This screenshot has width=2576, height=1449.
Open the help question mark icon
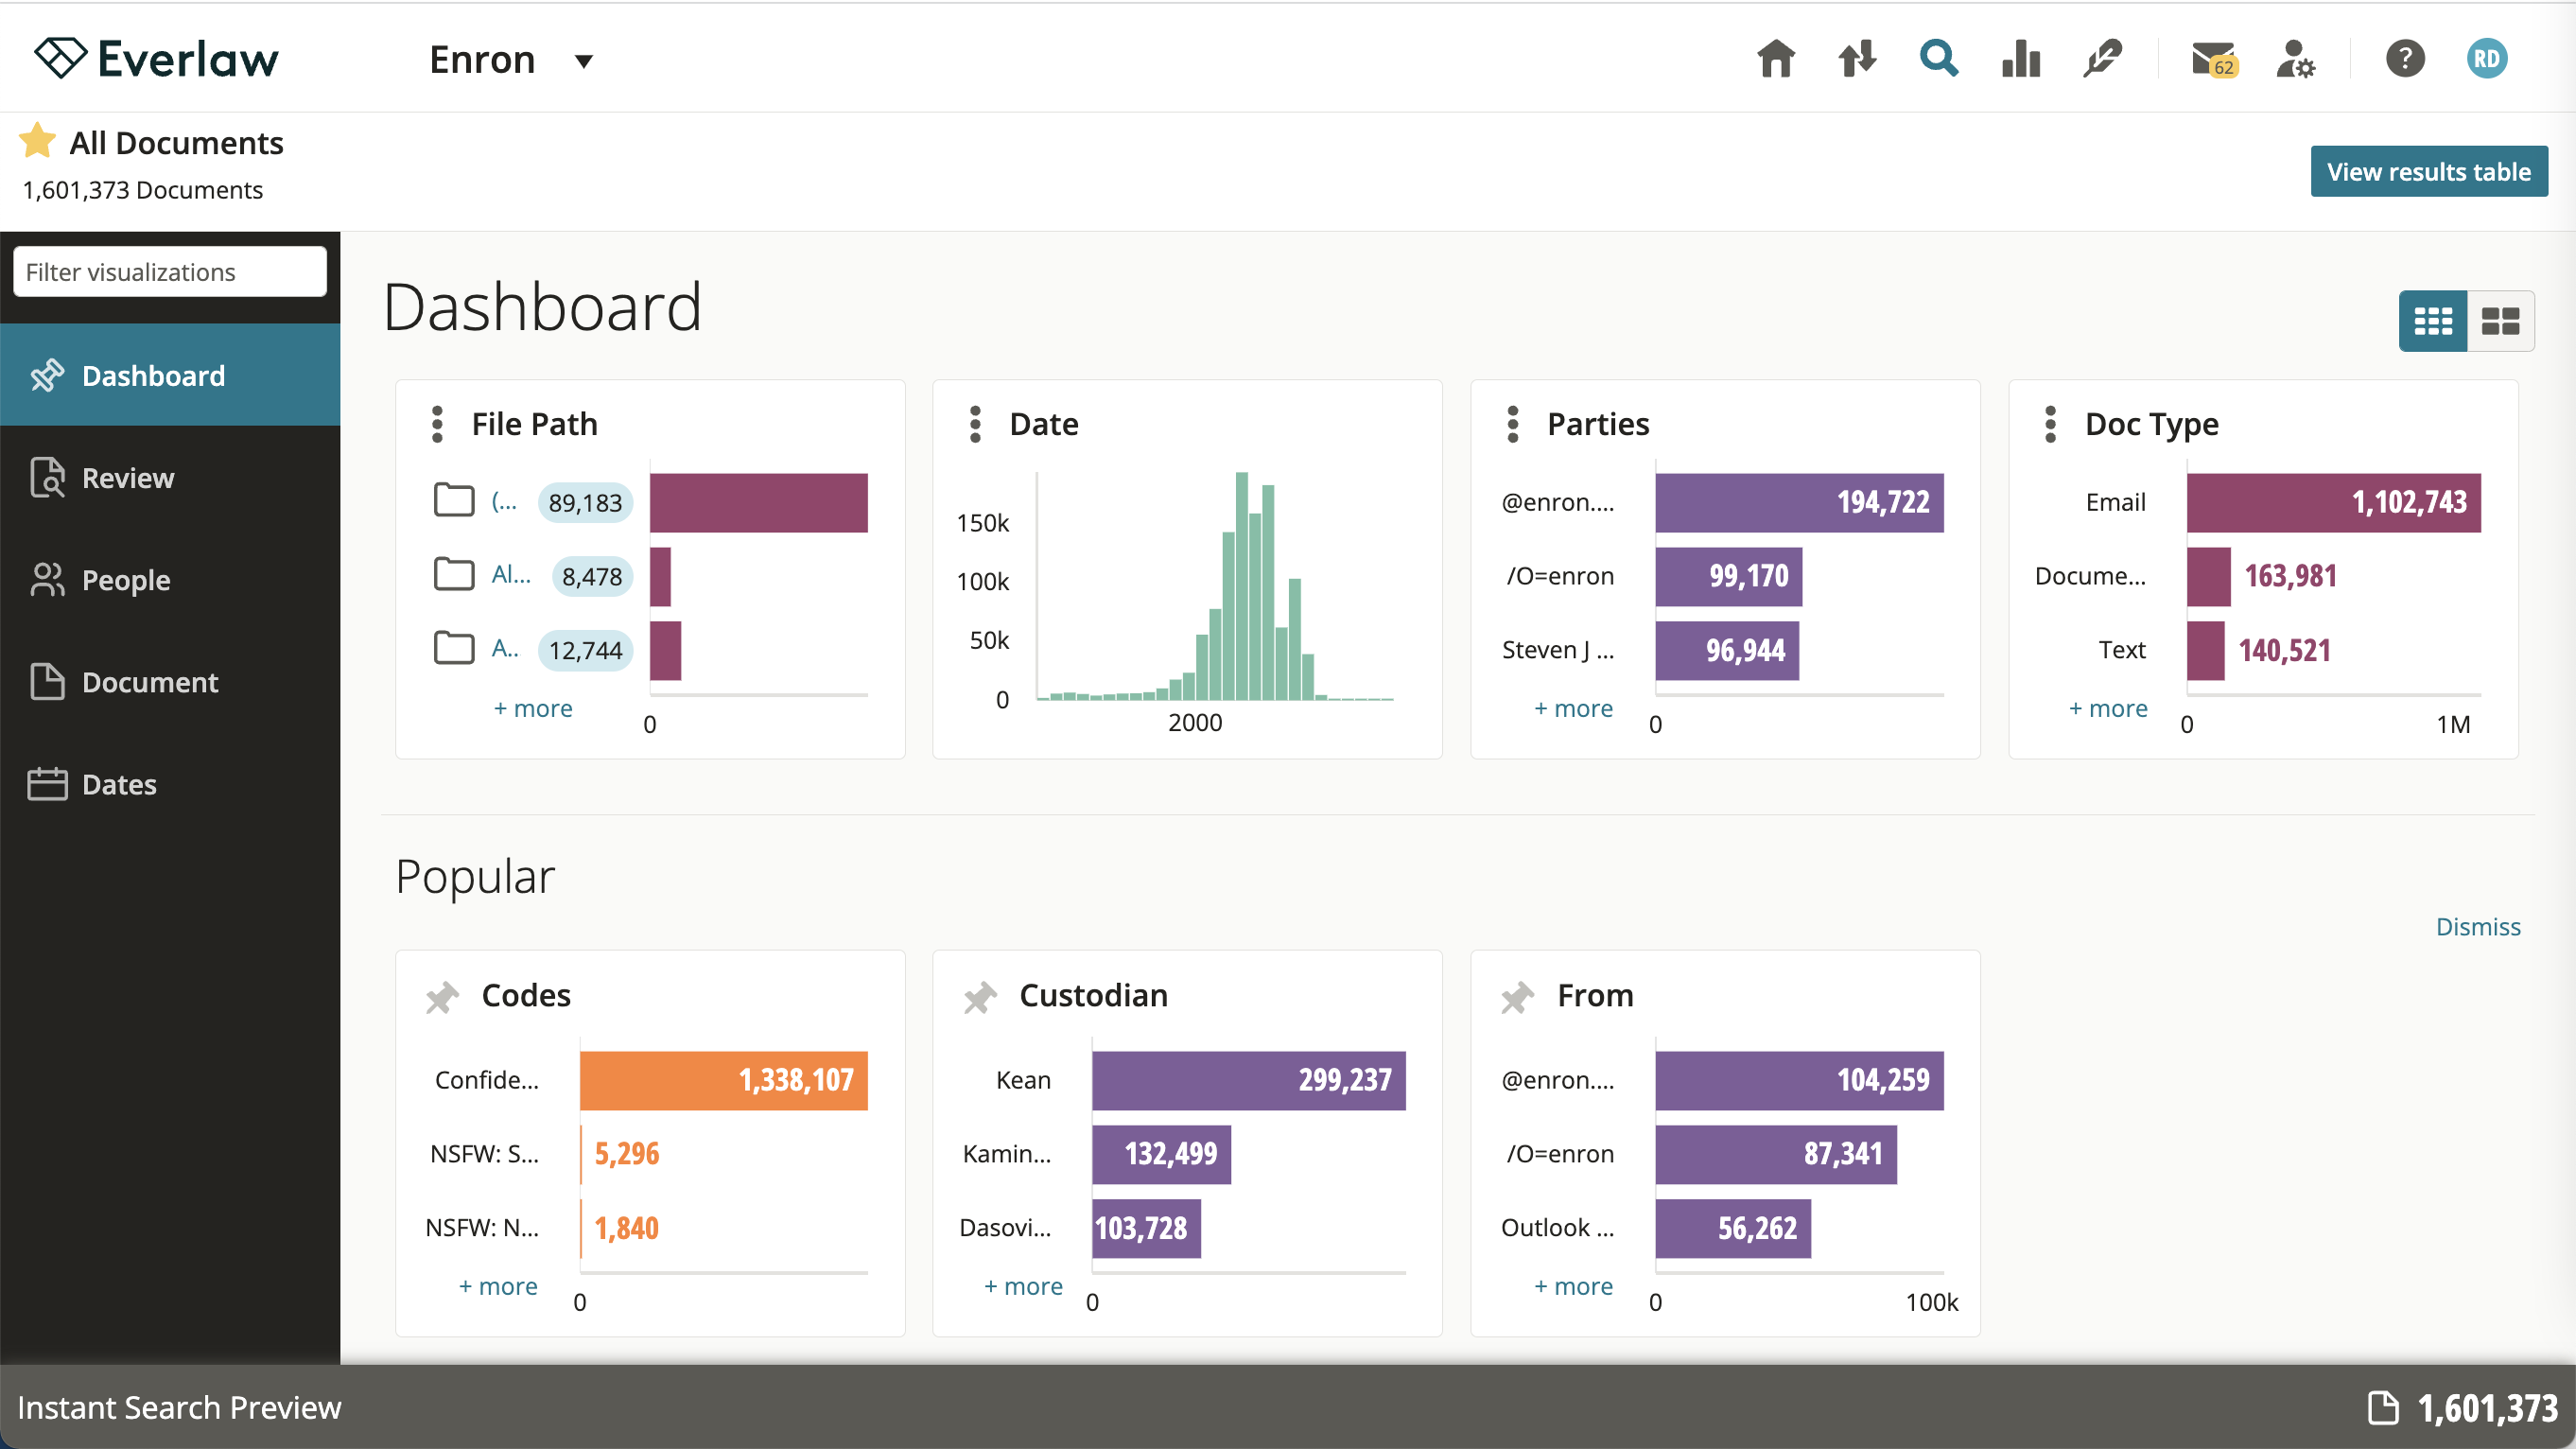pyautogui.click(x=2405, y=59)
